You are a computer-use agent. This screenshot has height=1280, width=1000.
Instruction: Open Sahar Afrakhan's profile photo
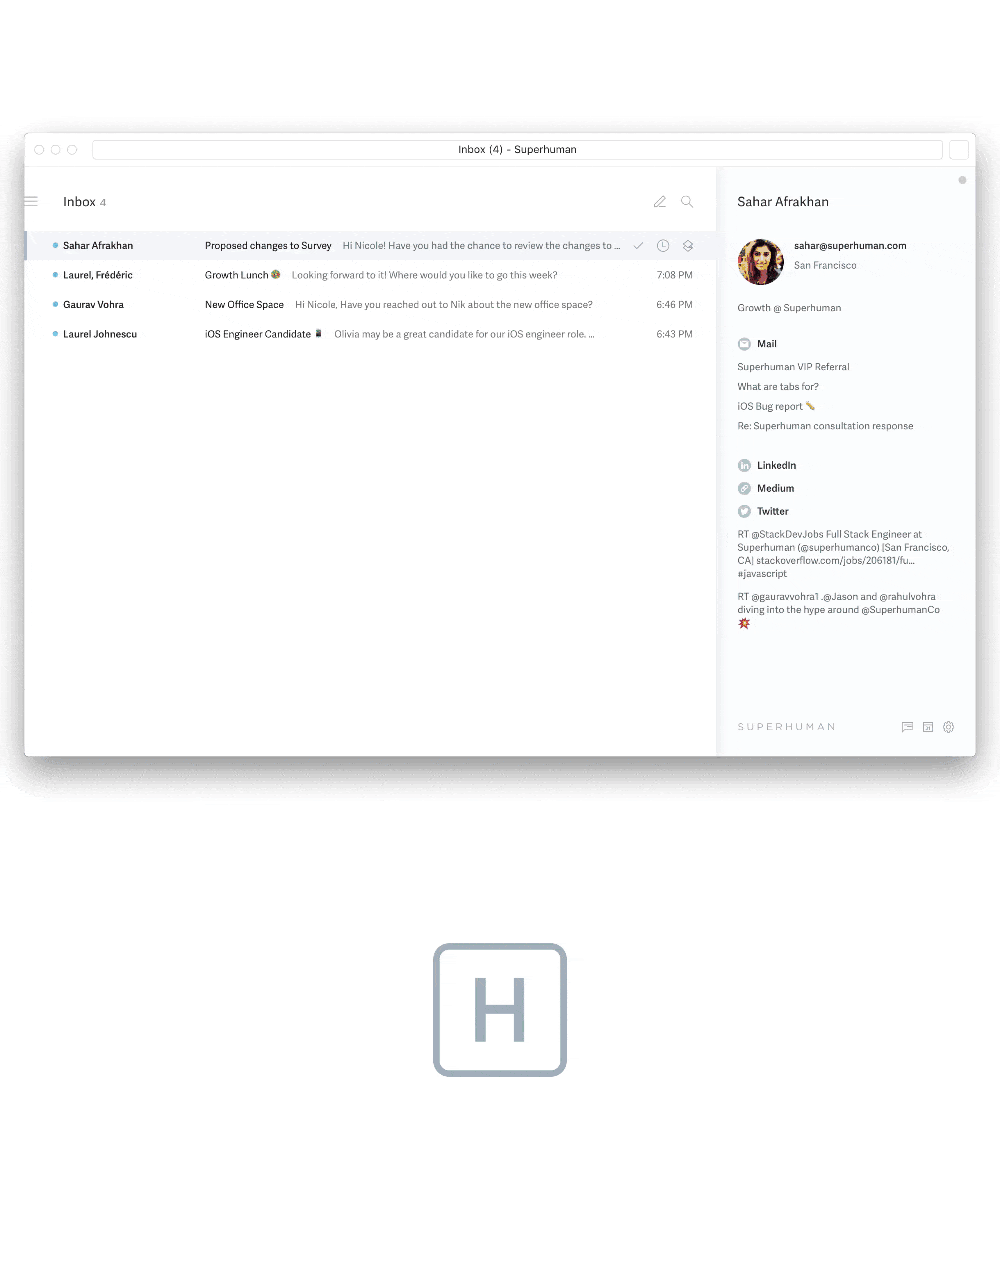761,262
